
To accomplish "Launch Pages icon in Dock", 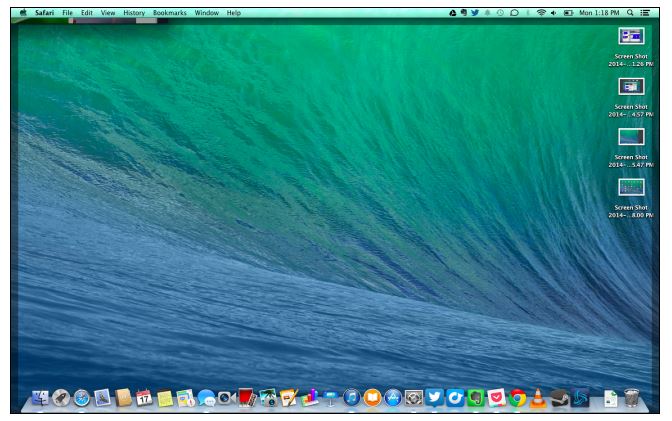I will coord(289,398).
